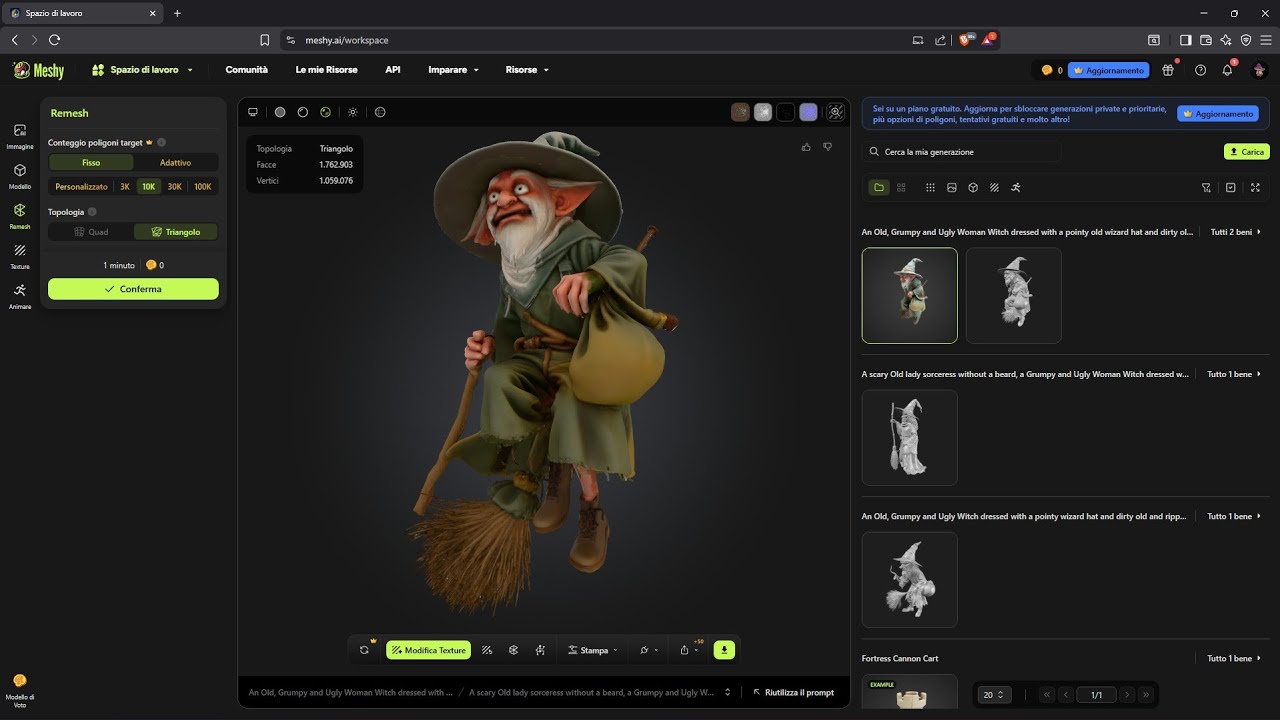Open the sort filter icon in assets panel
Viewport: 1280px width, 720px height.
(1206, 187)
